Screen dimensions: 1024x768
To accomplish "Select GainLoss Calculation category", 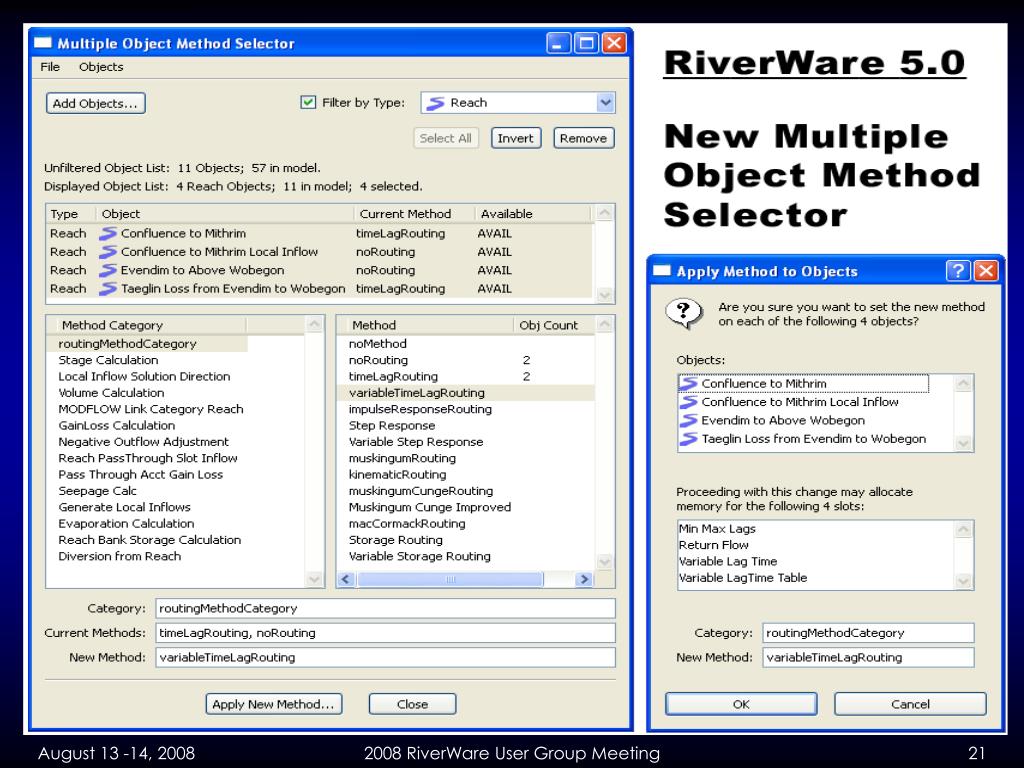I will pyautogui.click(x=117, y=425).
